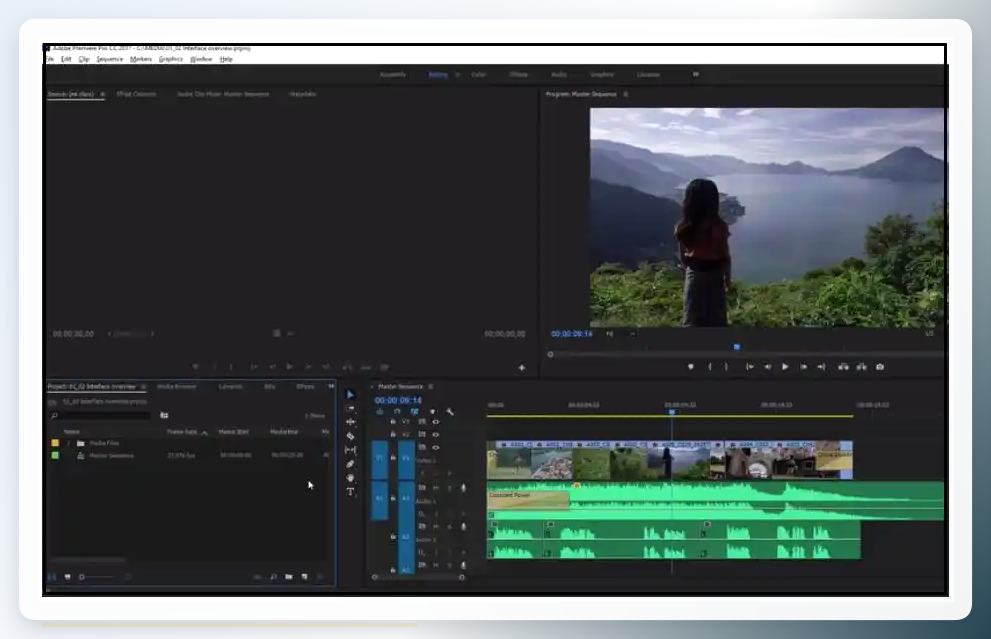Viewport: 991px width, 639px height.
Task: Toggle the A1 track target button
Action: click(x=406, y=498)
